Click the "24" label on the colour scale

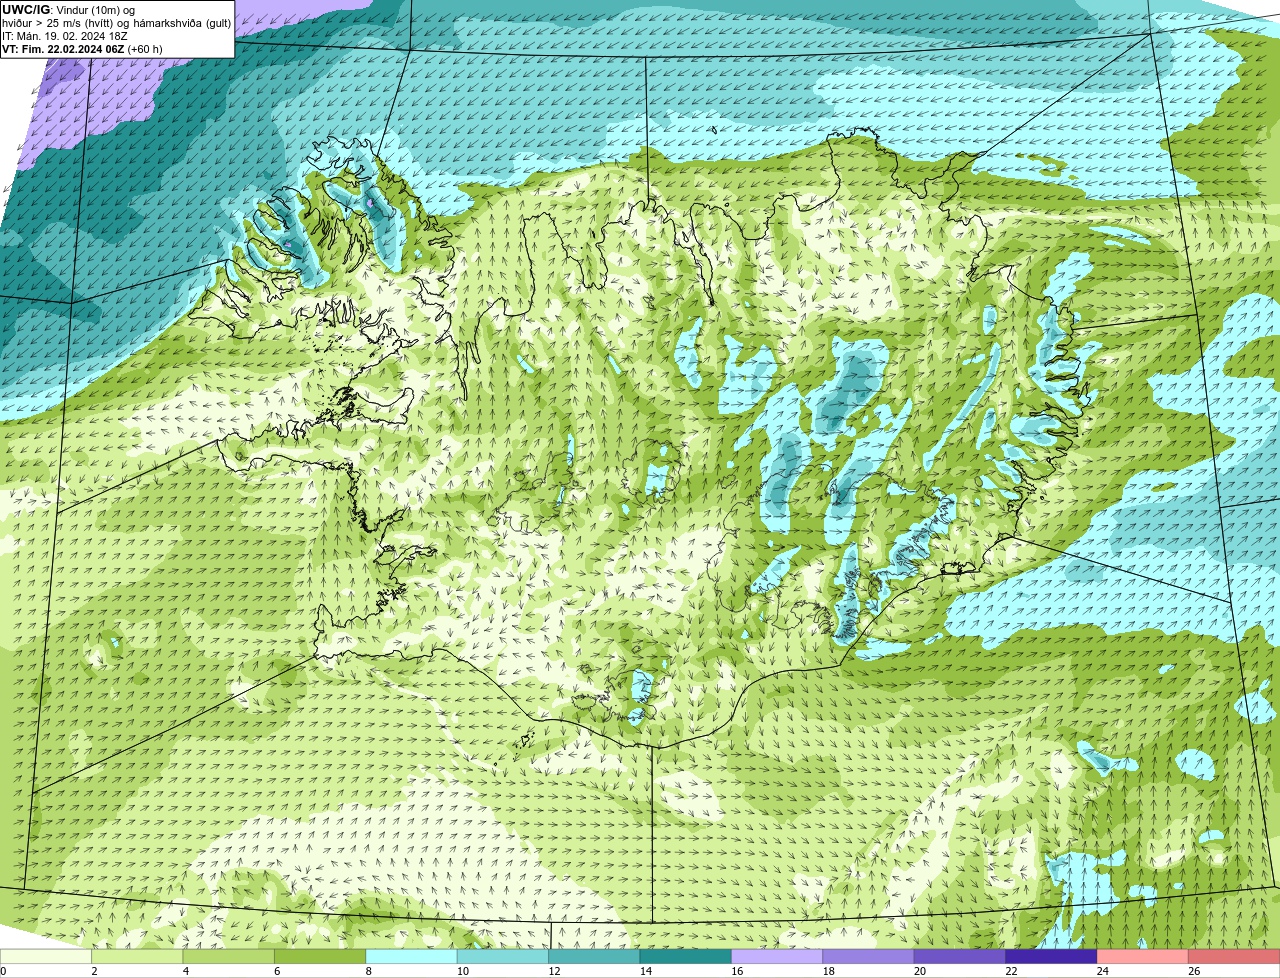[1103, 971]
